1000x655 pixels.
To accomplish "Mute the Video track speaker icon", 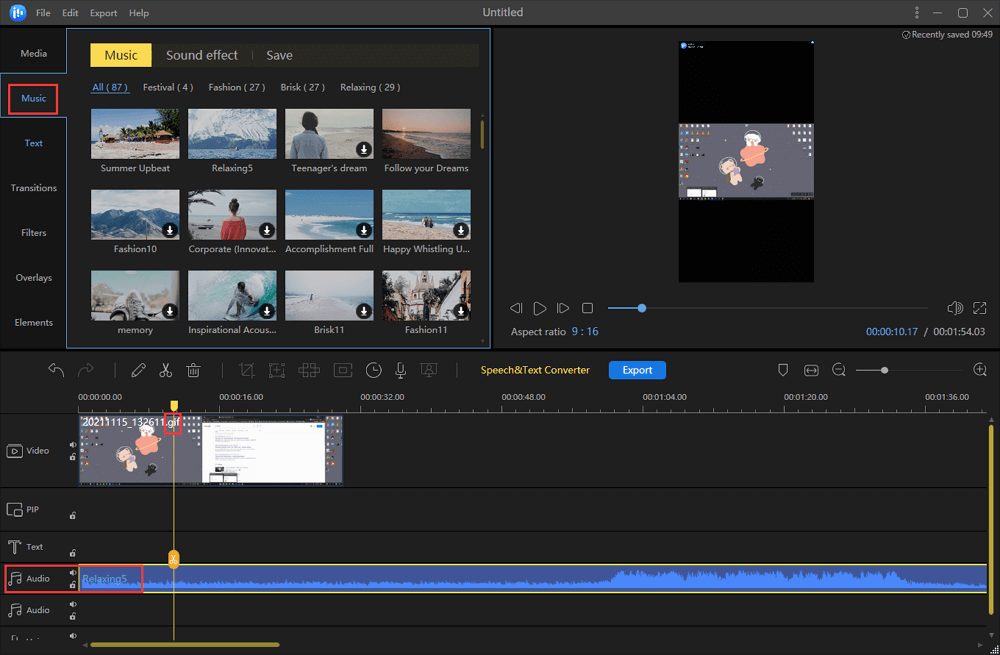I will click(73, 444).
